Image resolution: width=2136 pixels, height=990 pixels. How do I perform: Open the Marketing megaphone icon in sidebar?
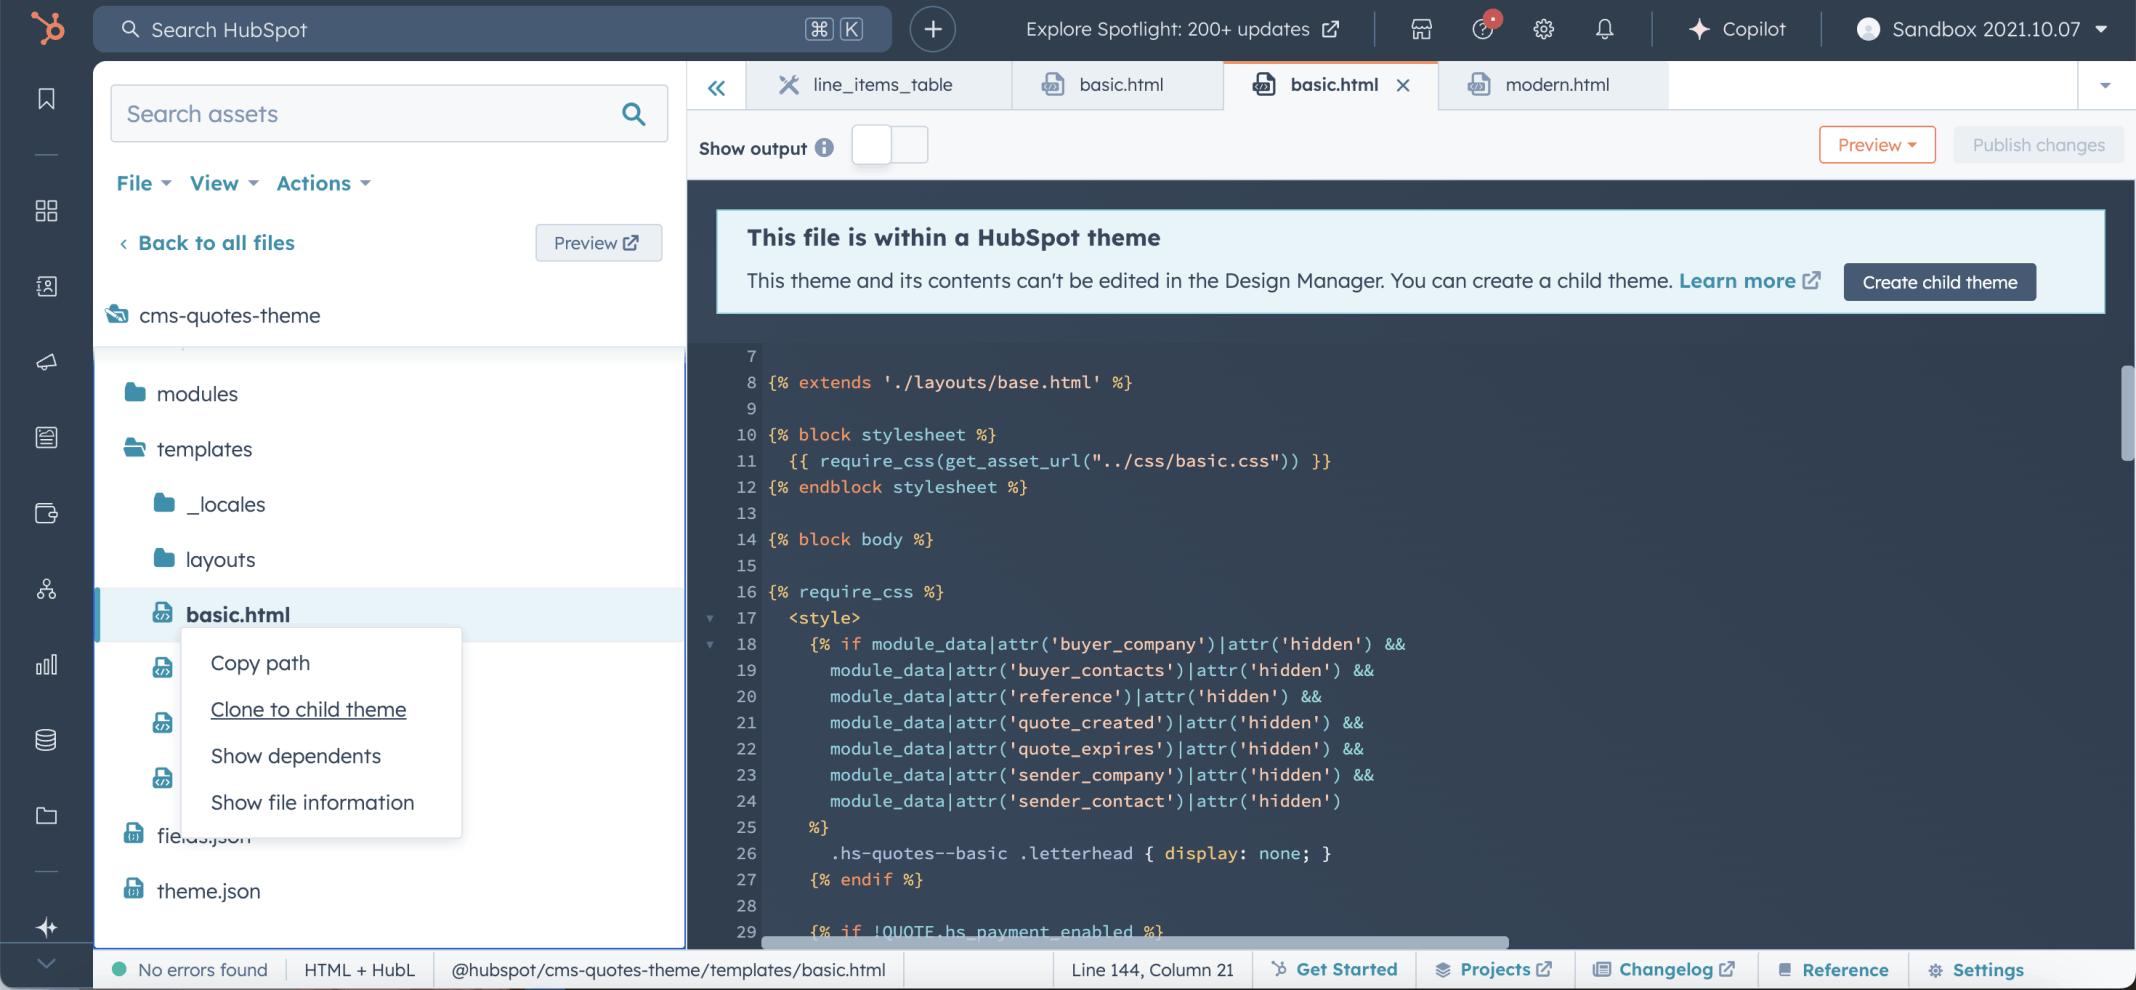pyautogui.click(x=46, y=362)
